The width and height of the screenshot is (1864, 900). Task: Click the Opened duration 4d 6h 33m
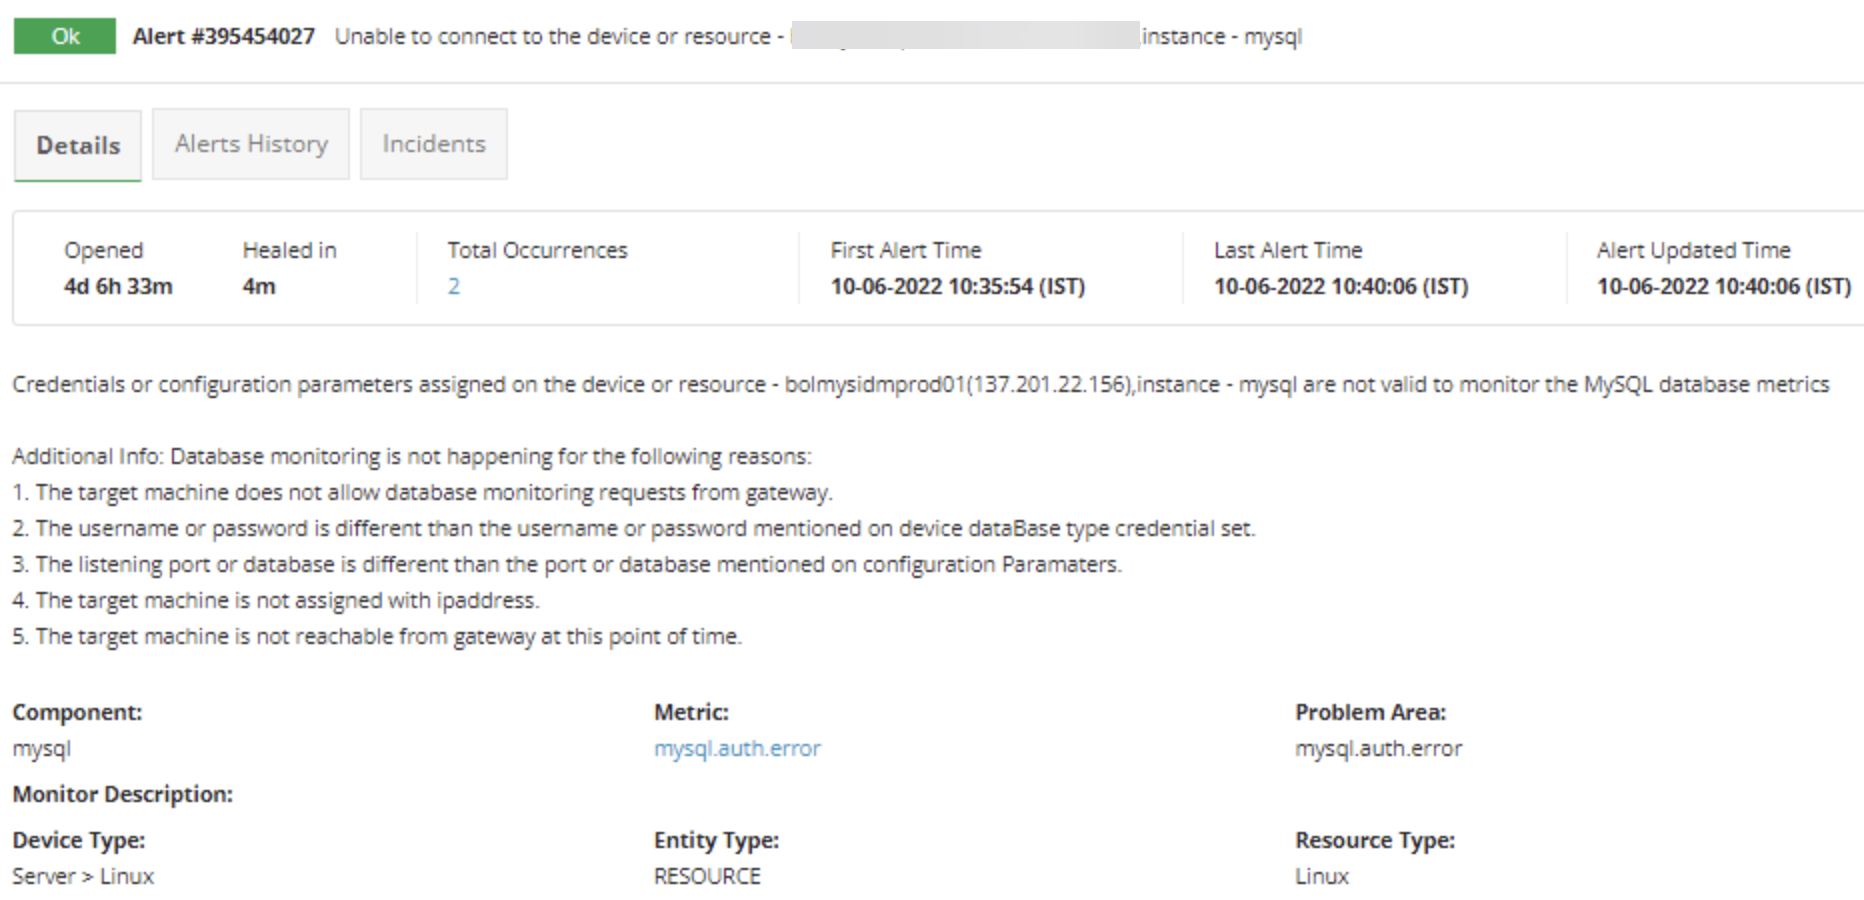click(118, 287)
